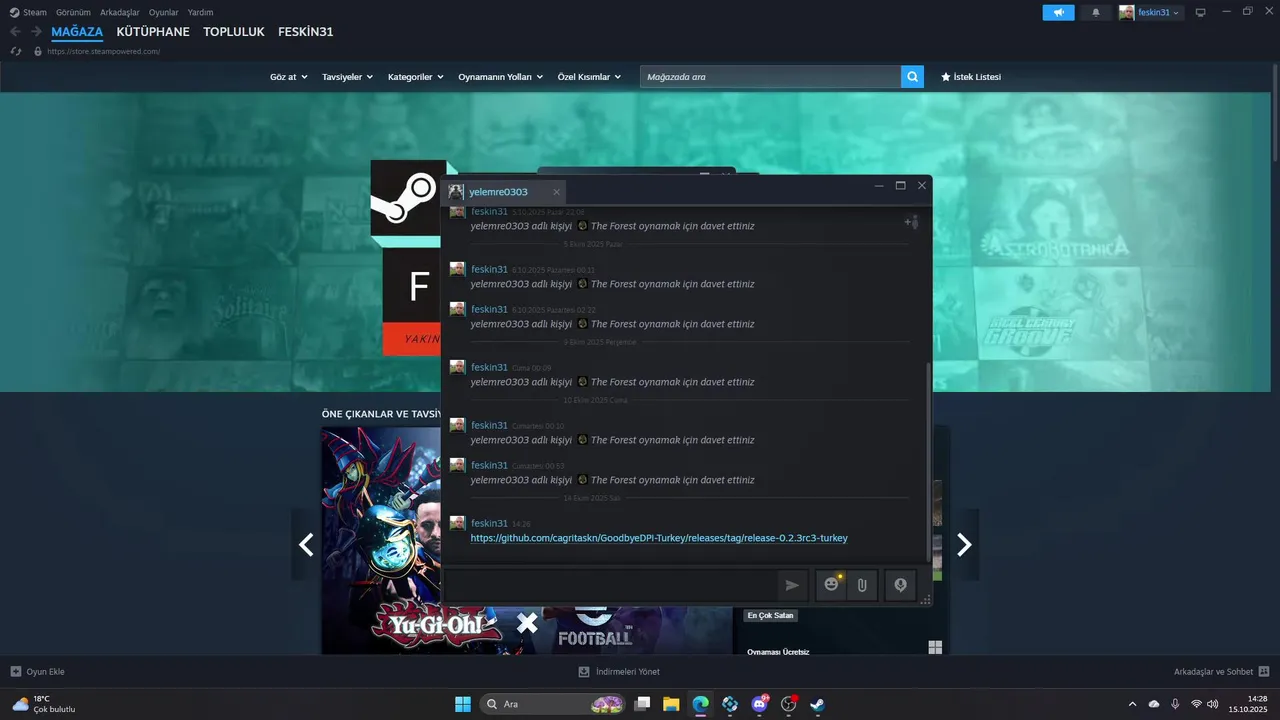Viewport: 1280px width, 720px height.
Task: Toggle Big Picture mode monitor icon
Action: pos(1201,12)
